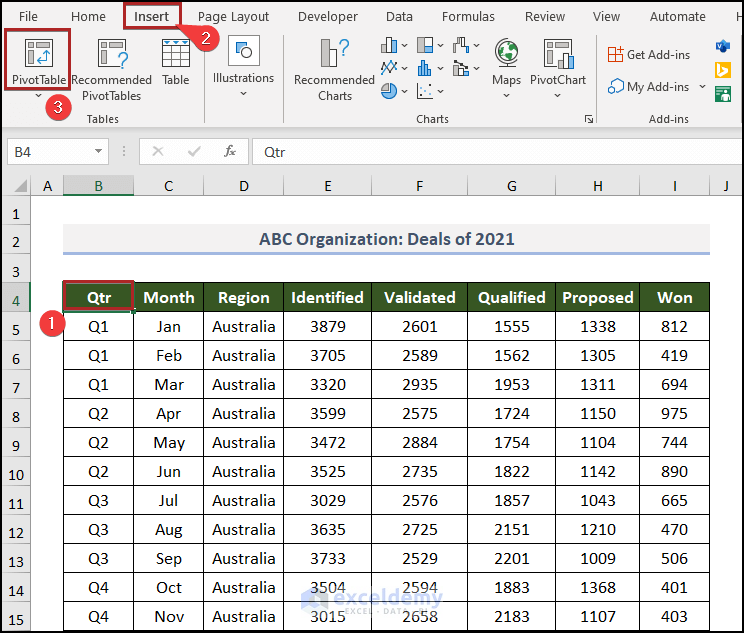This screenshot has width=744, height=633.
Task: Click the Bing Maps add-in icon
Action: click(x=722, y=69)
